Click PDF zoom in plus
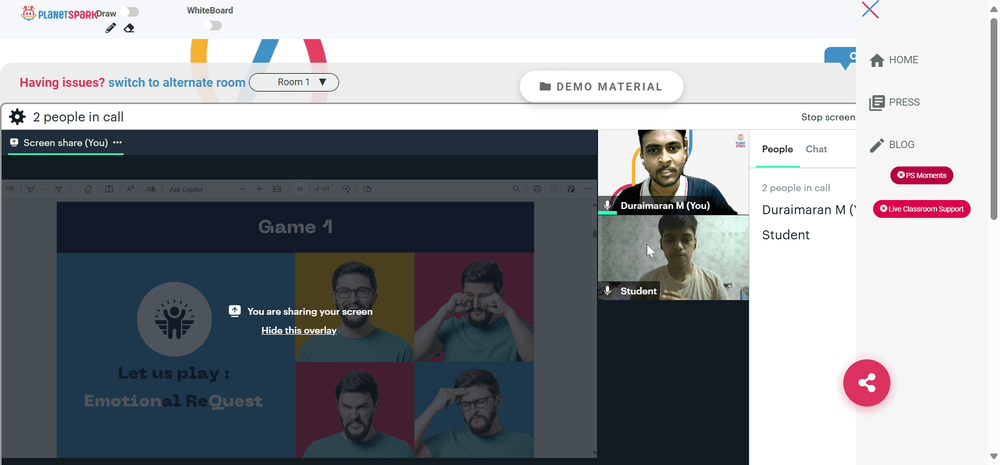 [260, 189]
